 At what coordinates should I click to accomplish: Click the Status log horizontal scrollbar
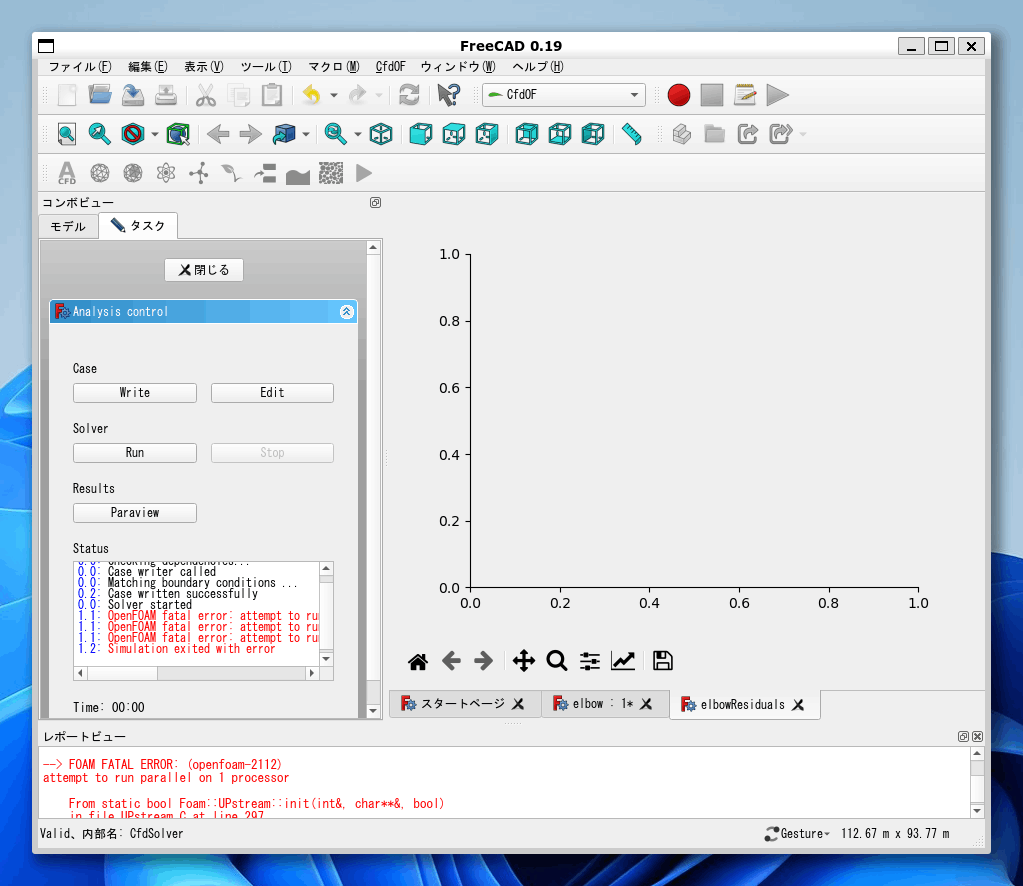coord(196,673)
